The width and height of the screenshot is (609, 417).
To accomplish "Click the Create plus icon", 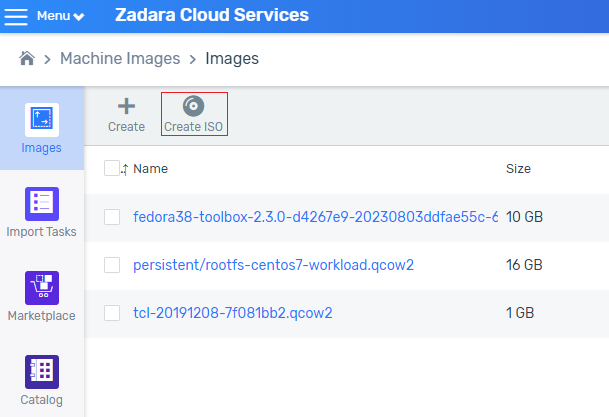I will [126, 106].
